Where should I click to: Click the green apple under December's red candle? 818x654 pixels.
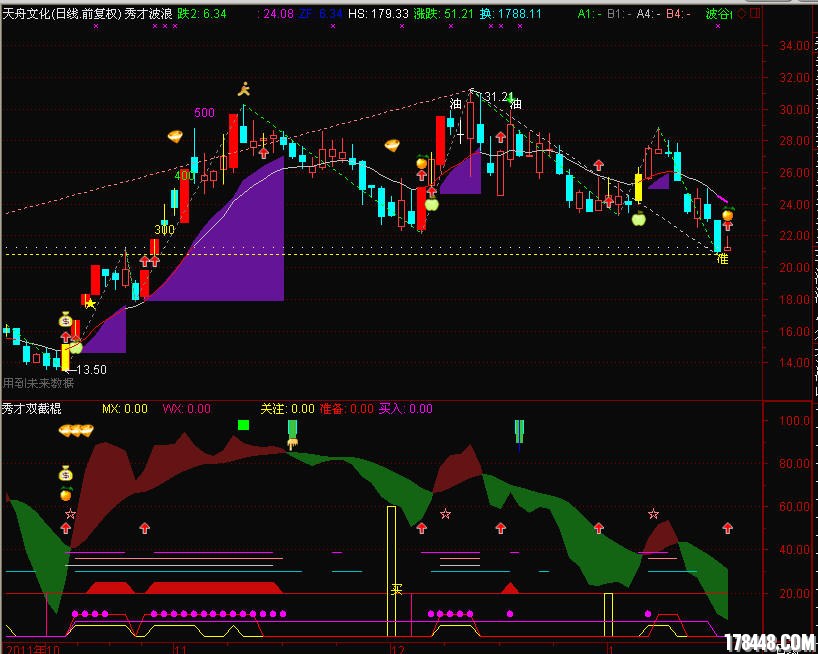pyautogui.click(x=431, y=204)
